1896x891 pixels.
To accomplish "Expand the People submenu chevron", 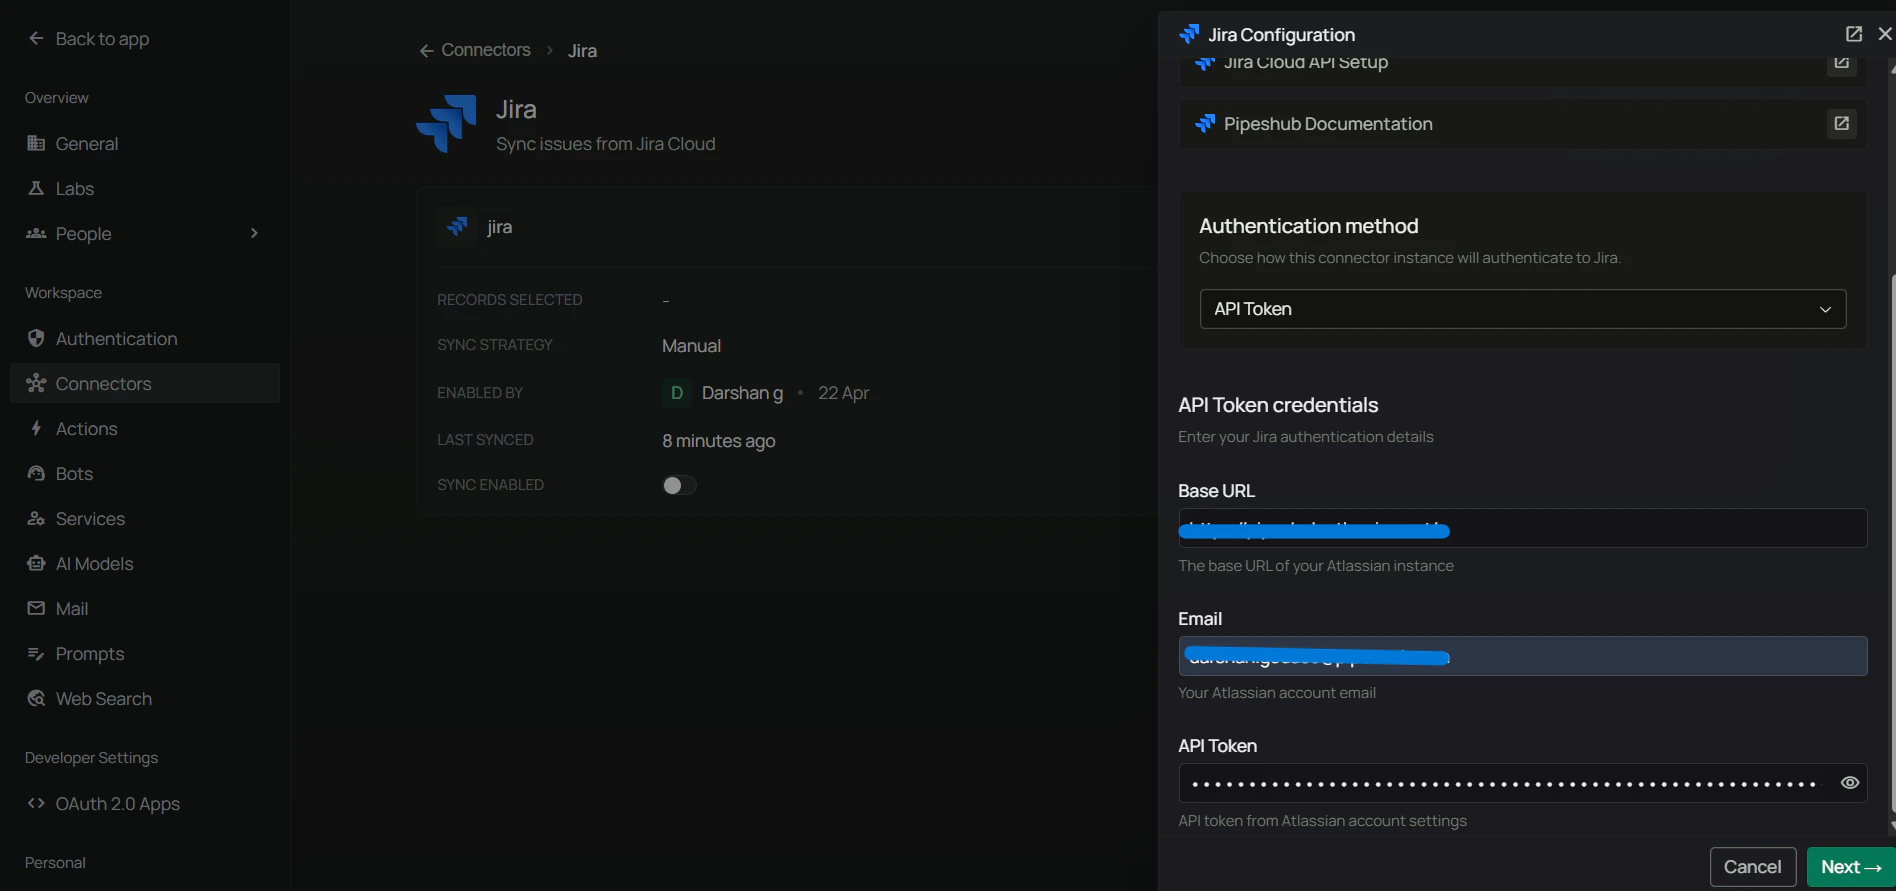I will [254, 234].
